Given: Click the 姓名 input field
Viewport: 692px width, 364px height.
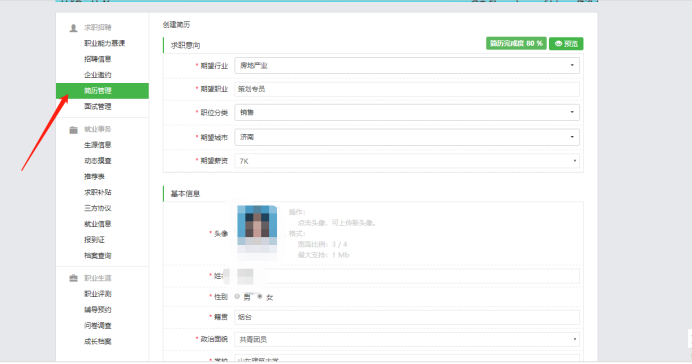Looking at the screenshot, I should tap(407, 276).
